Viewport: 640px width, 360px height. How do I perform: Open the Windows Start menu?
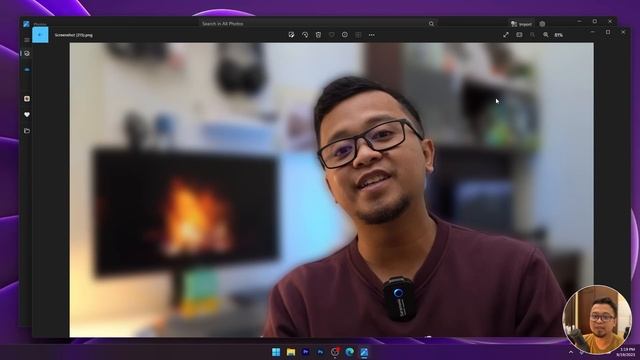[276, 352]
